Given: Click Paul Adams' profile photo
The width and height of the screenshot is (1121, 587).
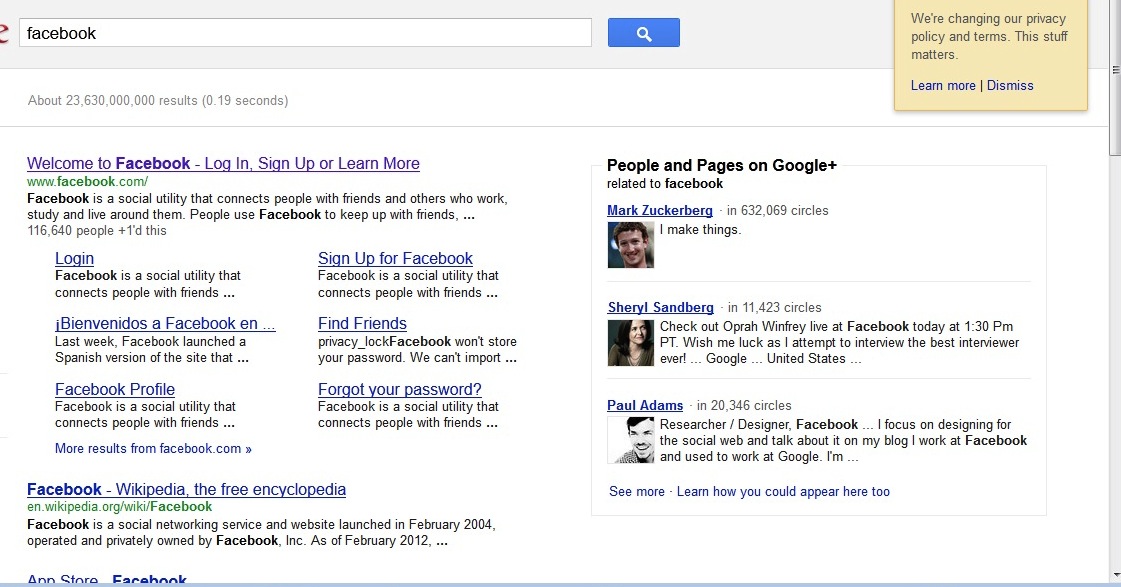Looking at the screenshot, I should click(630, 439).
